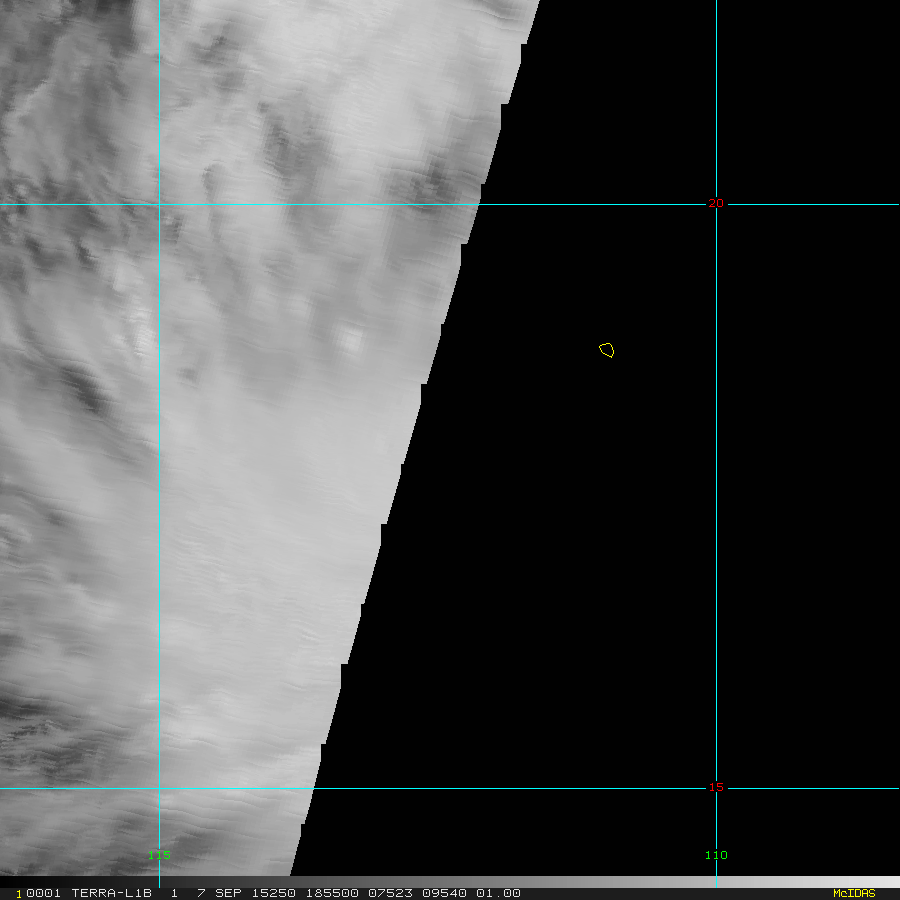Click intersection of 20 latitude and 115 longitude

coord(159,204)
